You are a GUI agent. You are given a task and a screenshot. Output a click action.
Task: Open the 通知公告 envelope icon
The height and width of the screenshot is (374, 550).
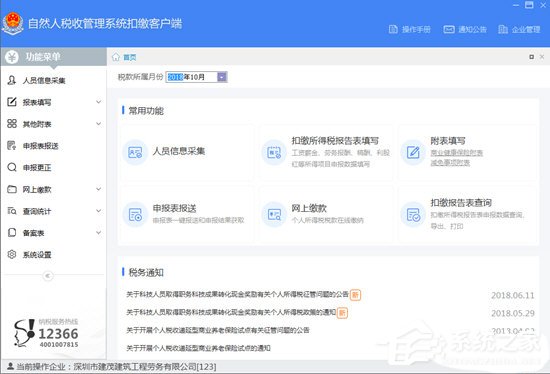tap(449, 29)
